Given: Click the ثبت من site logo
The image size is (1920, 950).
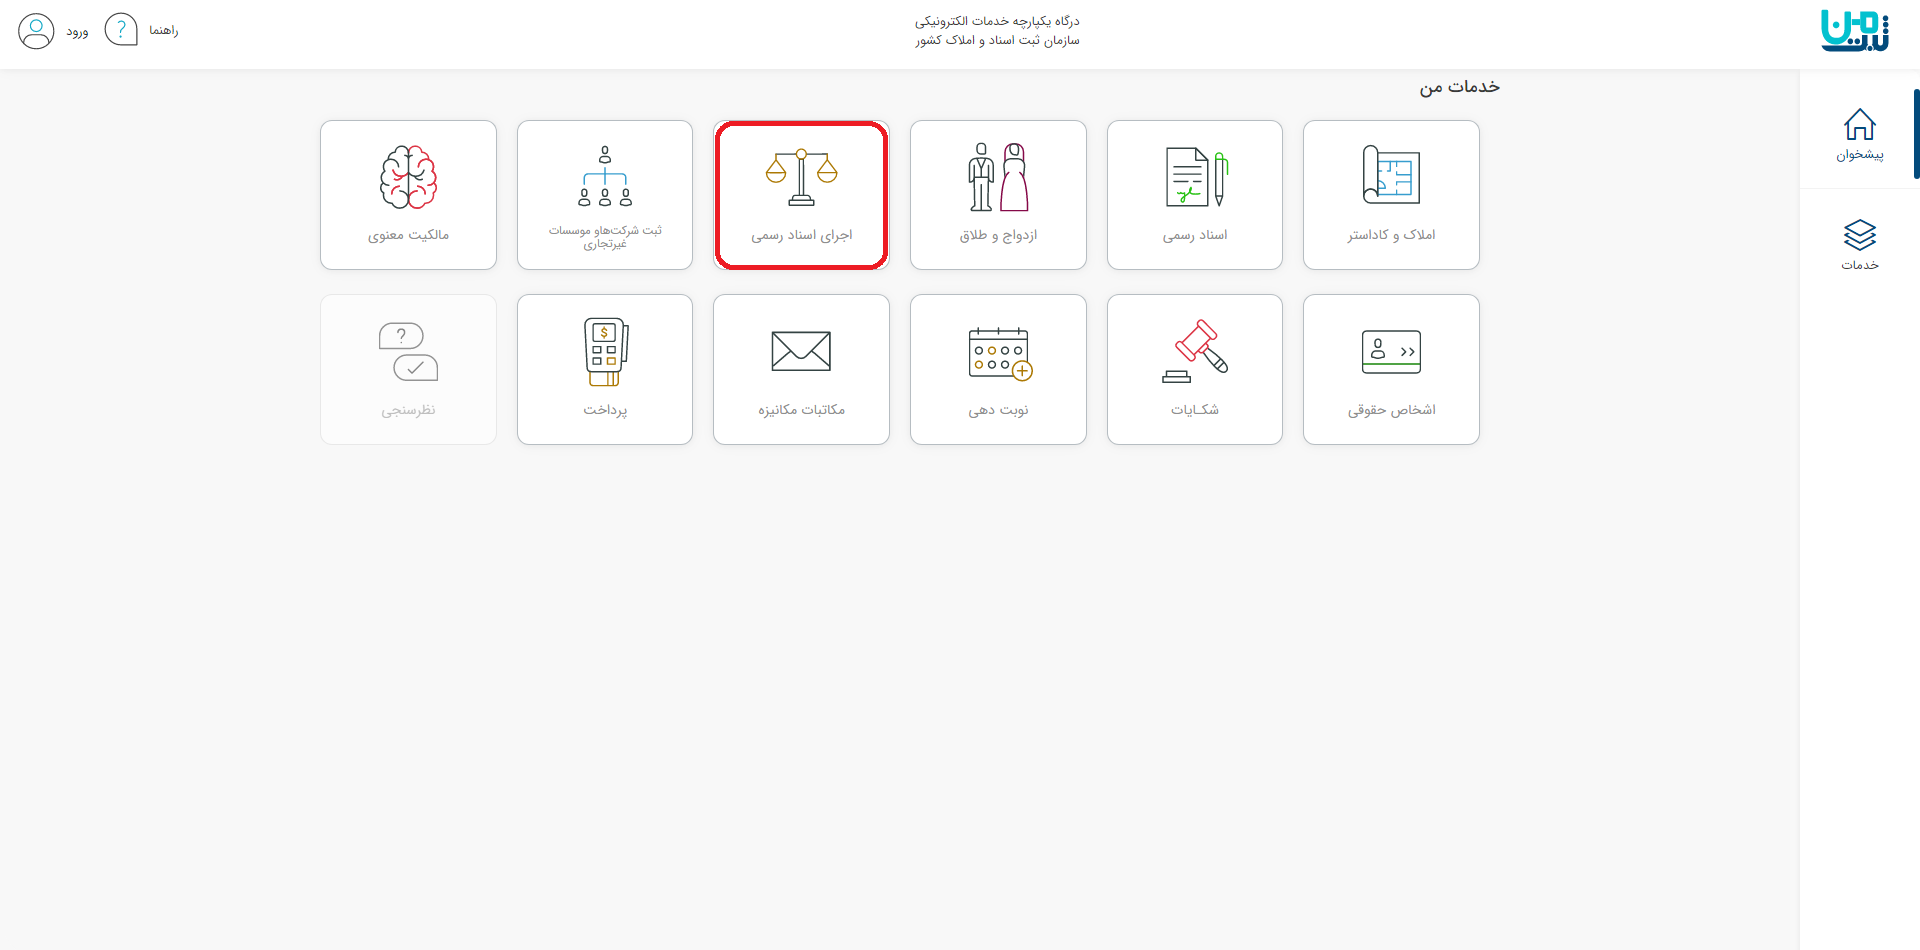Looking at the screenshot, I should 1854,31.
